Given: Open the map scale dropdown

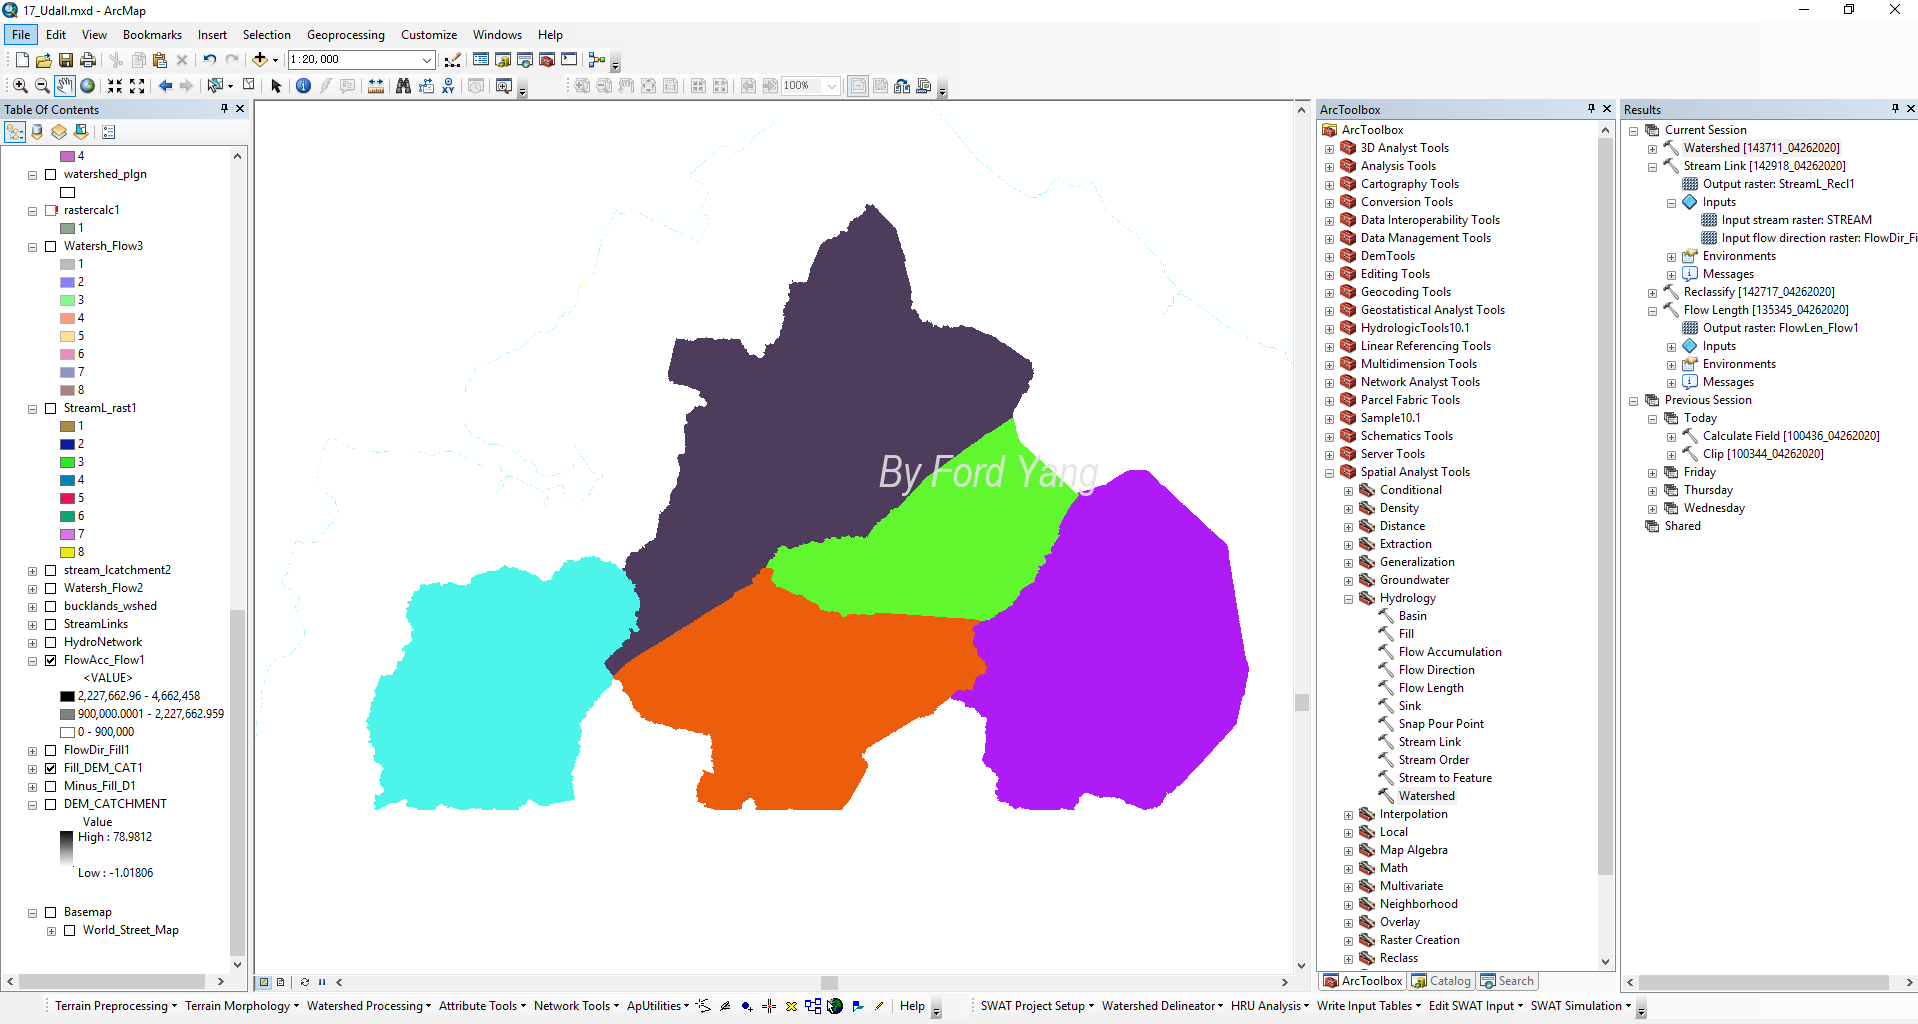Looking at the screenshot, I should pos(427,60).
